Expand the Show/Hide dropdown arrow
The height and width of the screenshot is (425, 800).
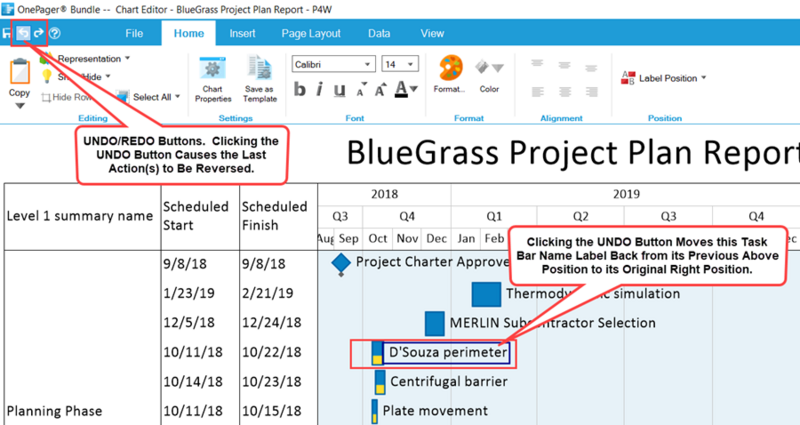tap(108, 77)
